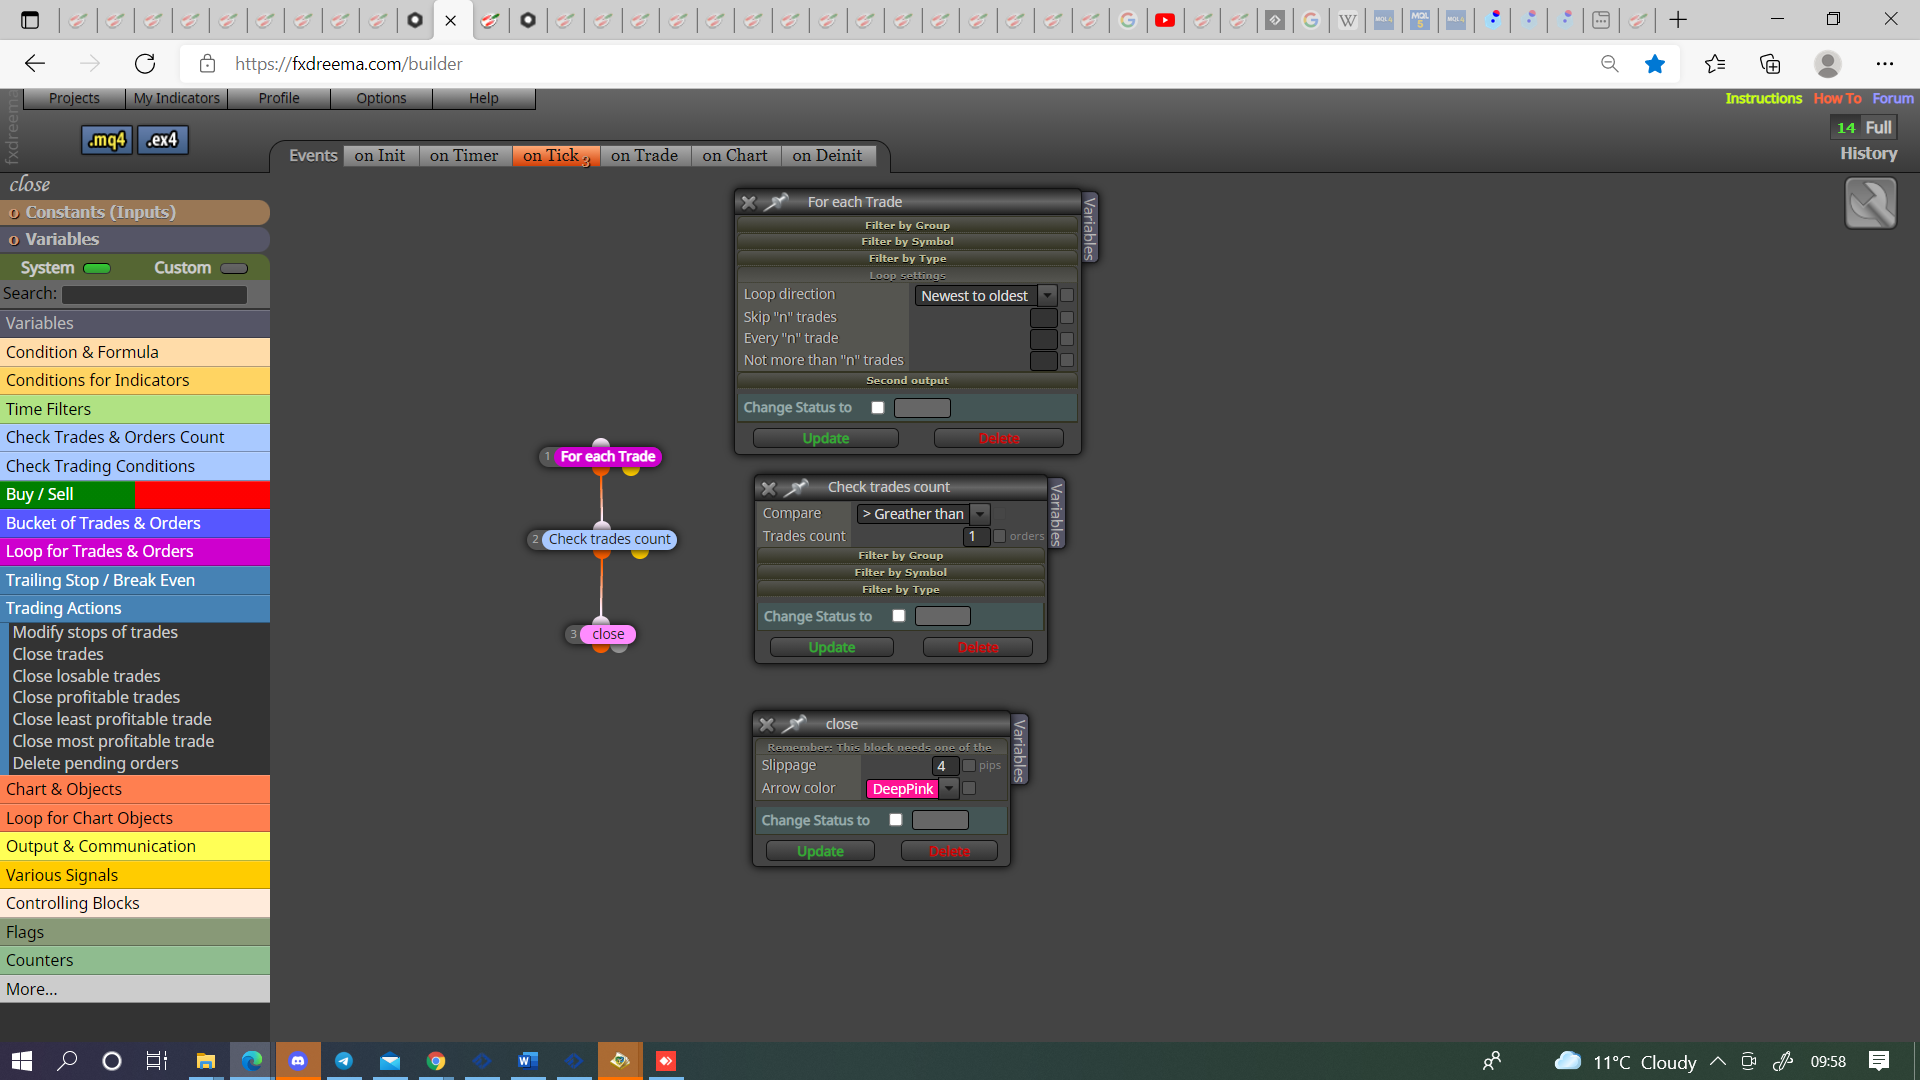Switch to the on Init event tab
The width and height of the screenshot is (1920, 1080).
pyautogui.click(x=380, y=156)
